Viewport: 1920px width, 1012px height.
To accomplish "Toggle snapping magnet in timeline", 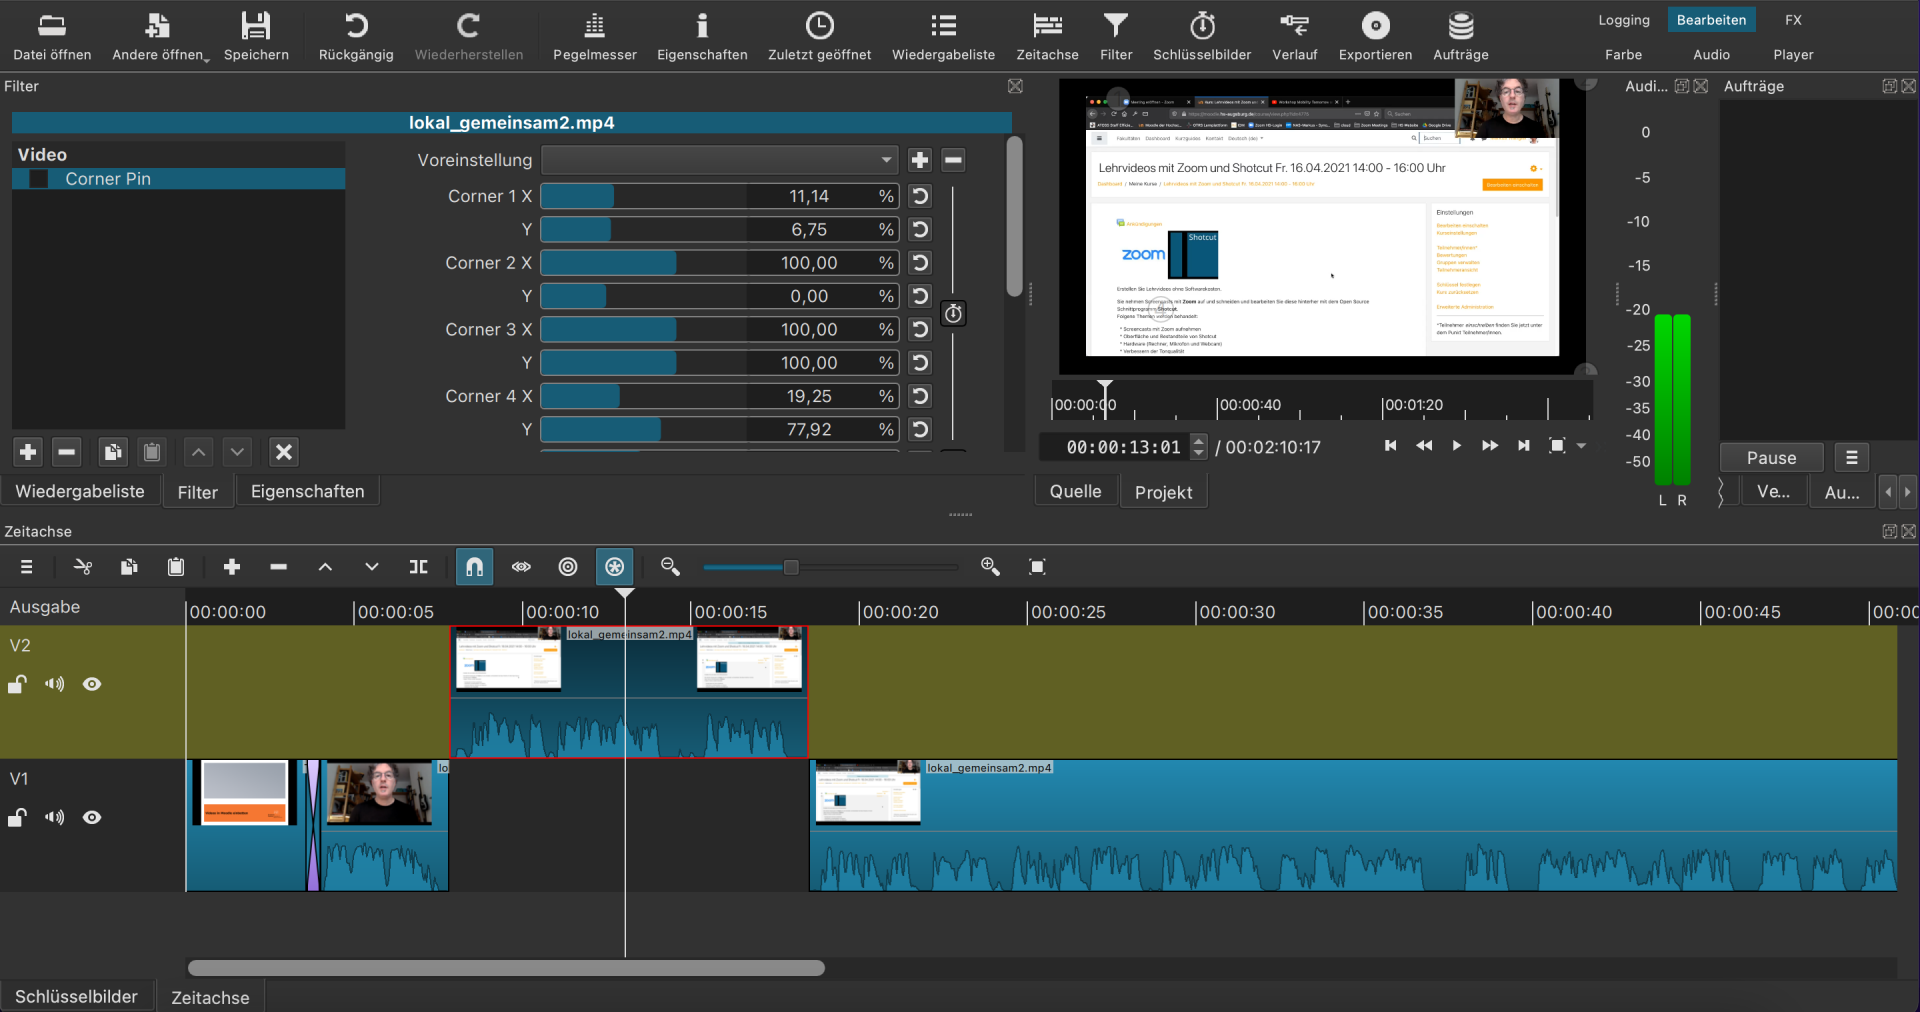I will (x=473, y=567).
